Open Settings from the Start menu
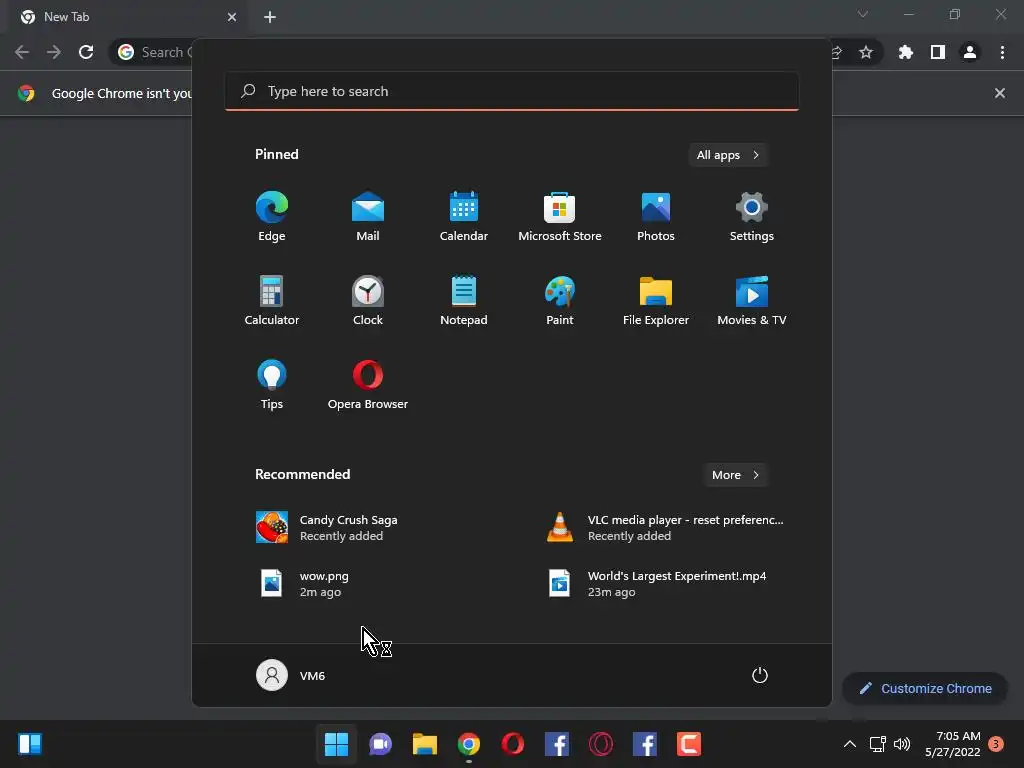 (x=752, y=216)
